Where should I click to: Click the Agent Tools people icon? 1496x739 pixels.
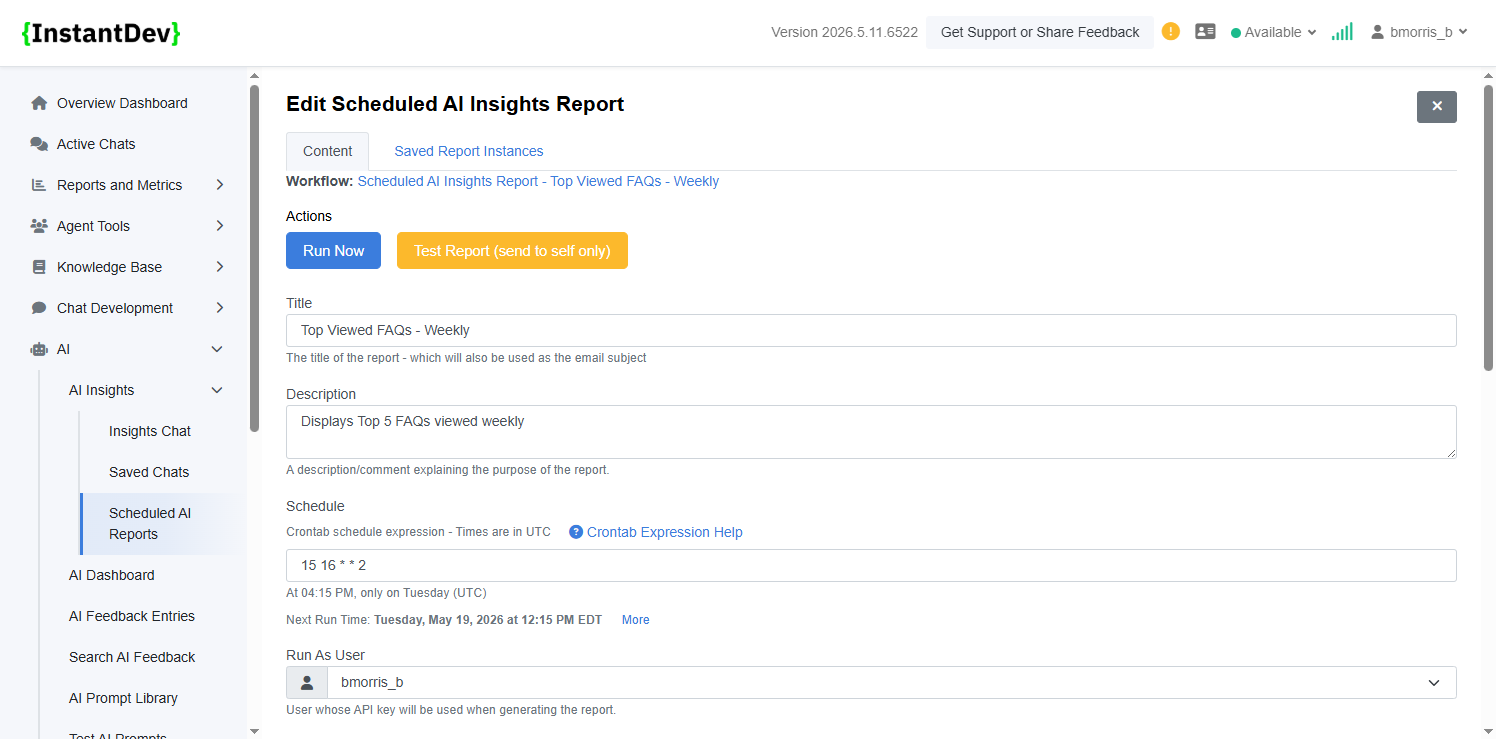coord(39,226)
